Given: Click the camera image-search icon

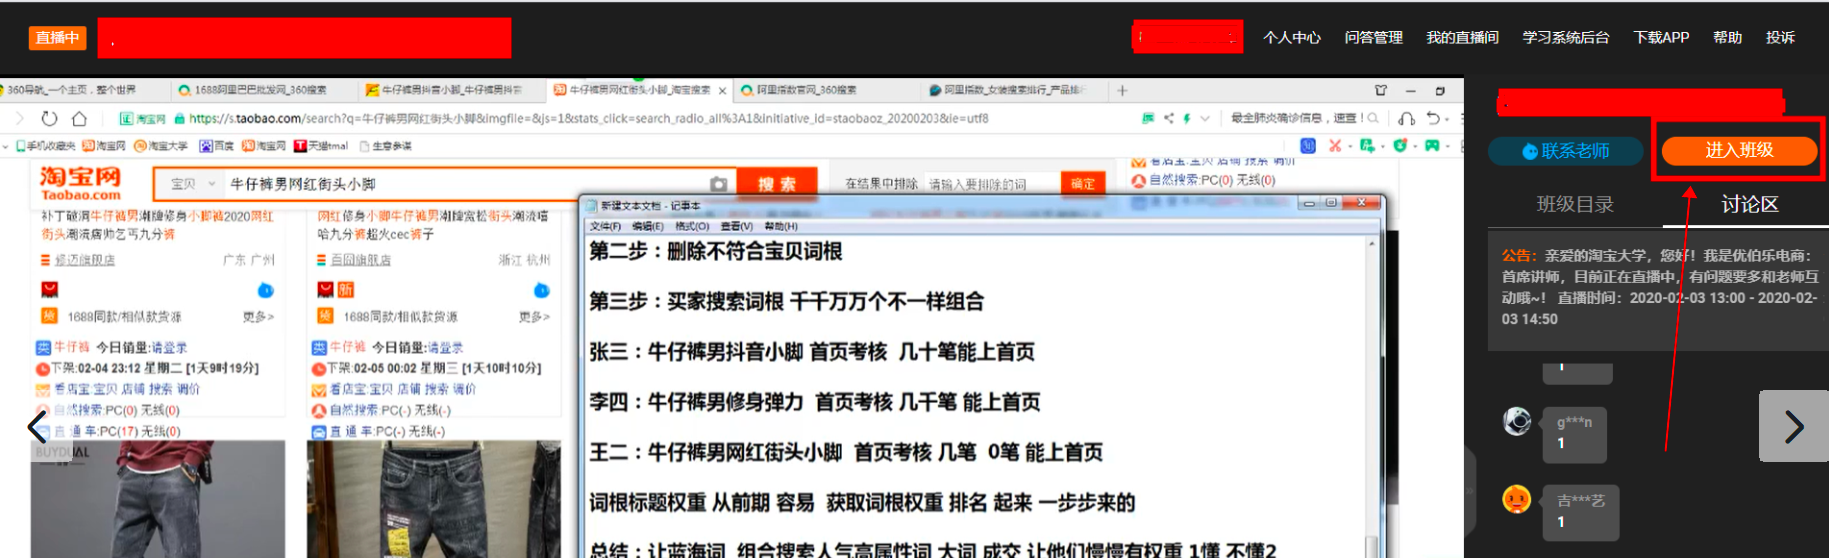Looking at the screenshot, I should (718, 184).
